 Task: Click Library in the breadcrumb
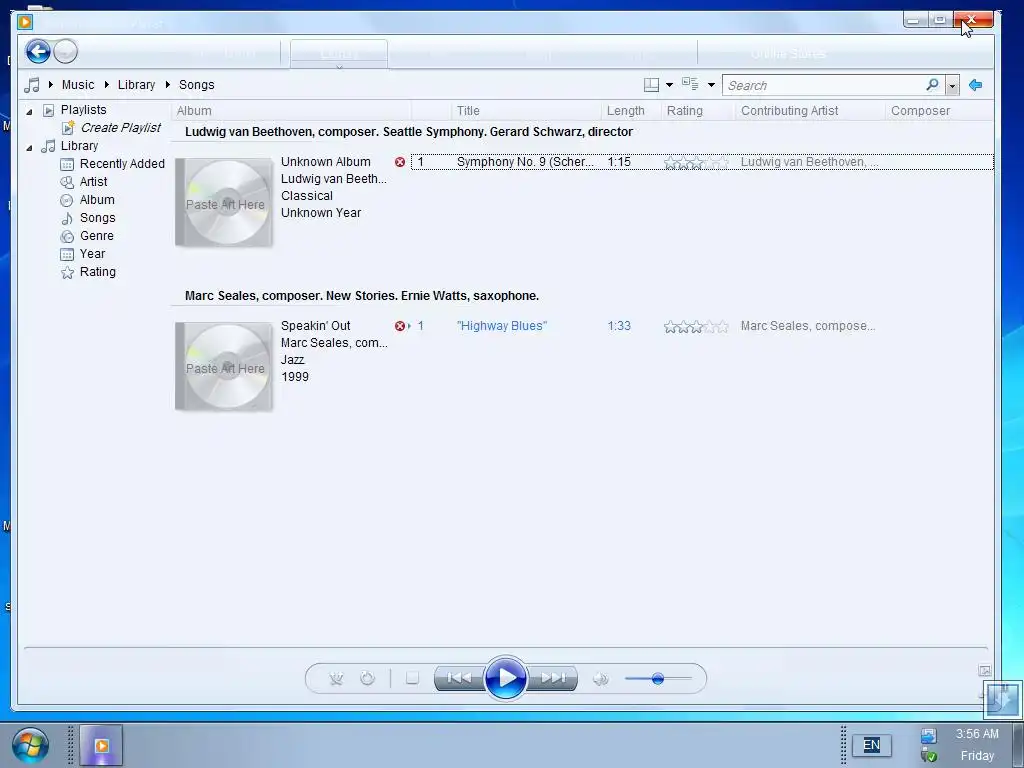click(x=136, y=85)
